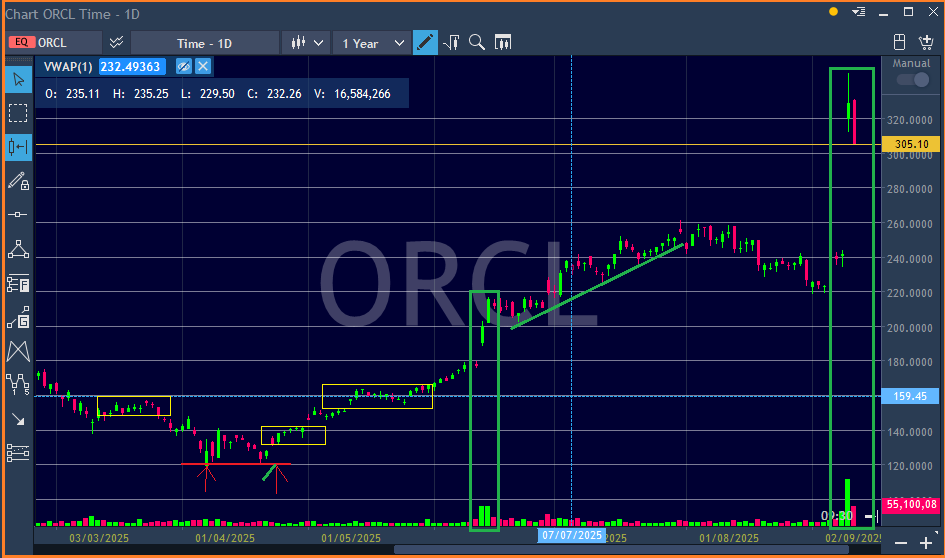Select the Elliott wave 1-5 tool
The width and height of the screenshot is (945, 558).
(18, 384)
